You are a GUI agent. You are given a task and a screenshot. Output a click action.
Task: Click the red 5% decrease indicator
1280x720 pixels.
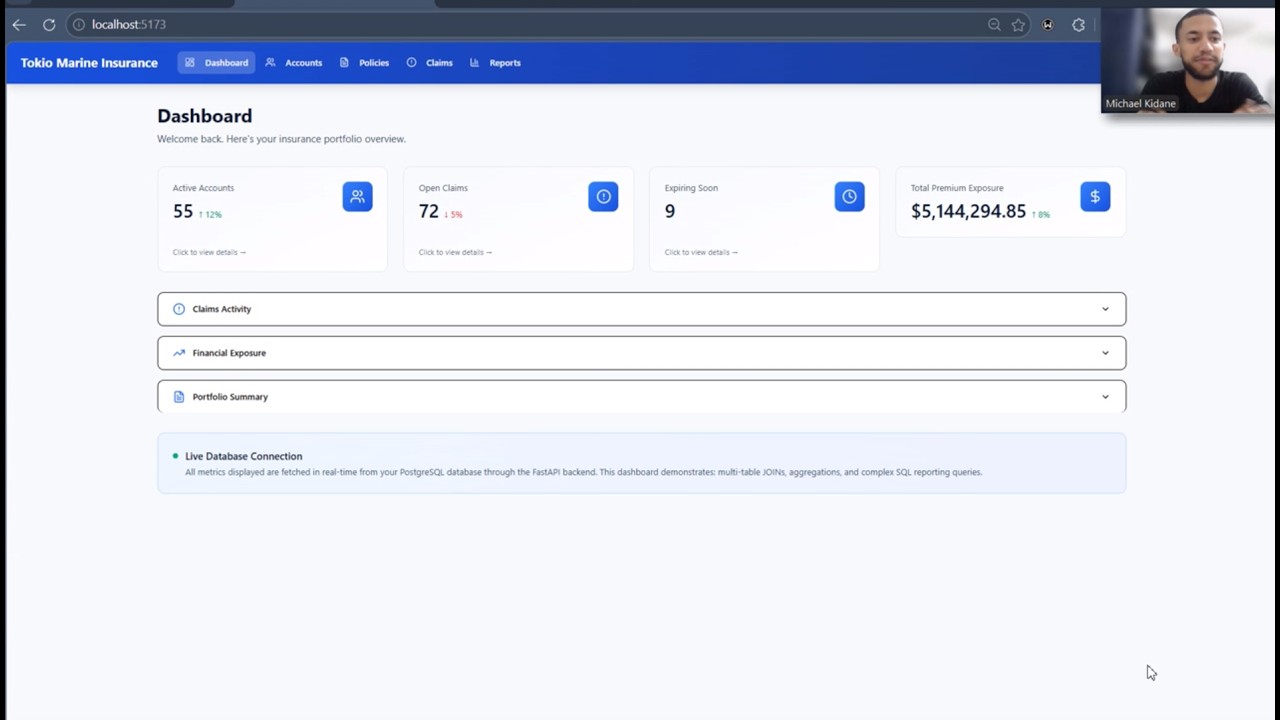coord(453,214)
